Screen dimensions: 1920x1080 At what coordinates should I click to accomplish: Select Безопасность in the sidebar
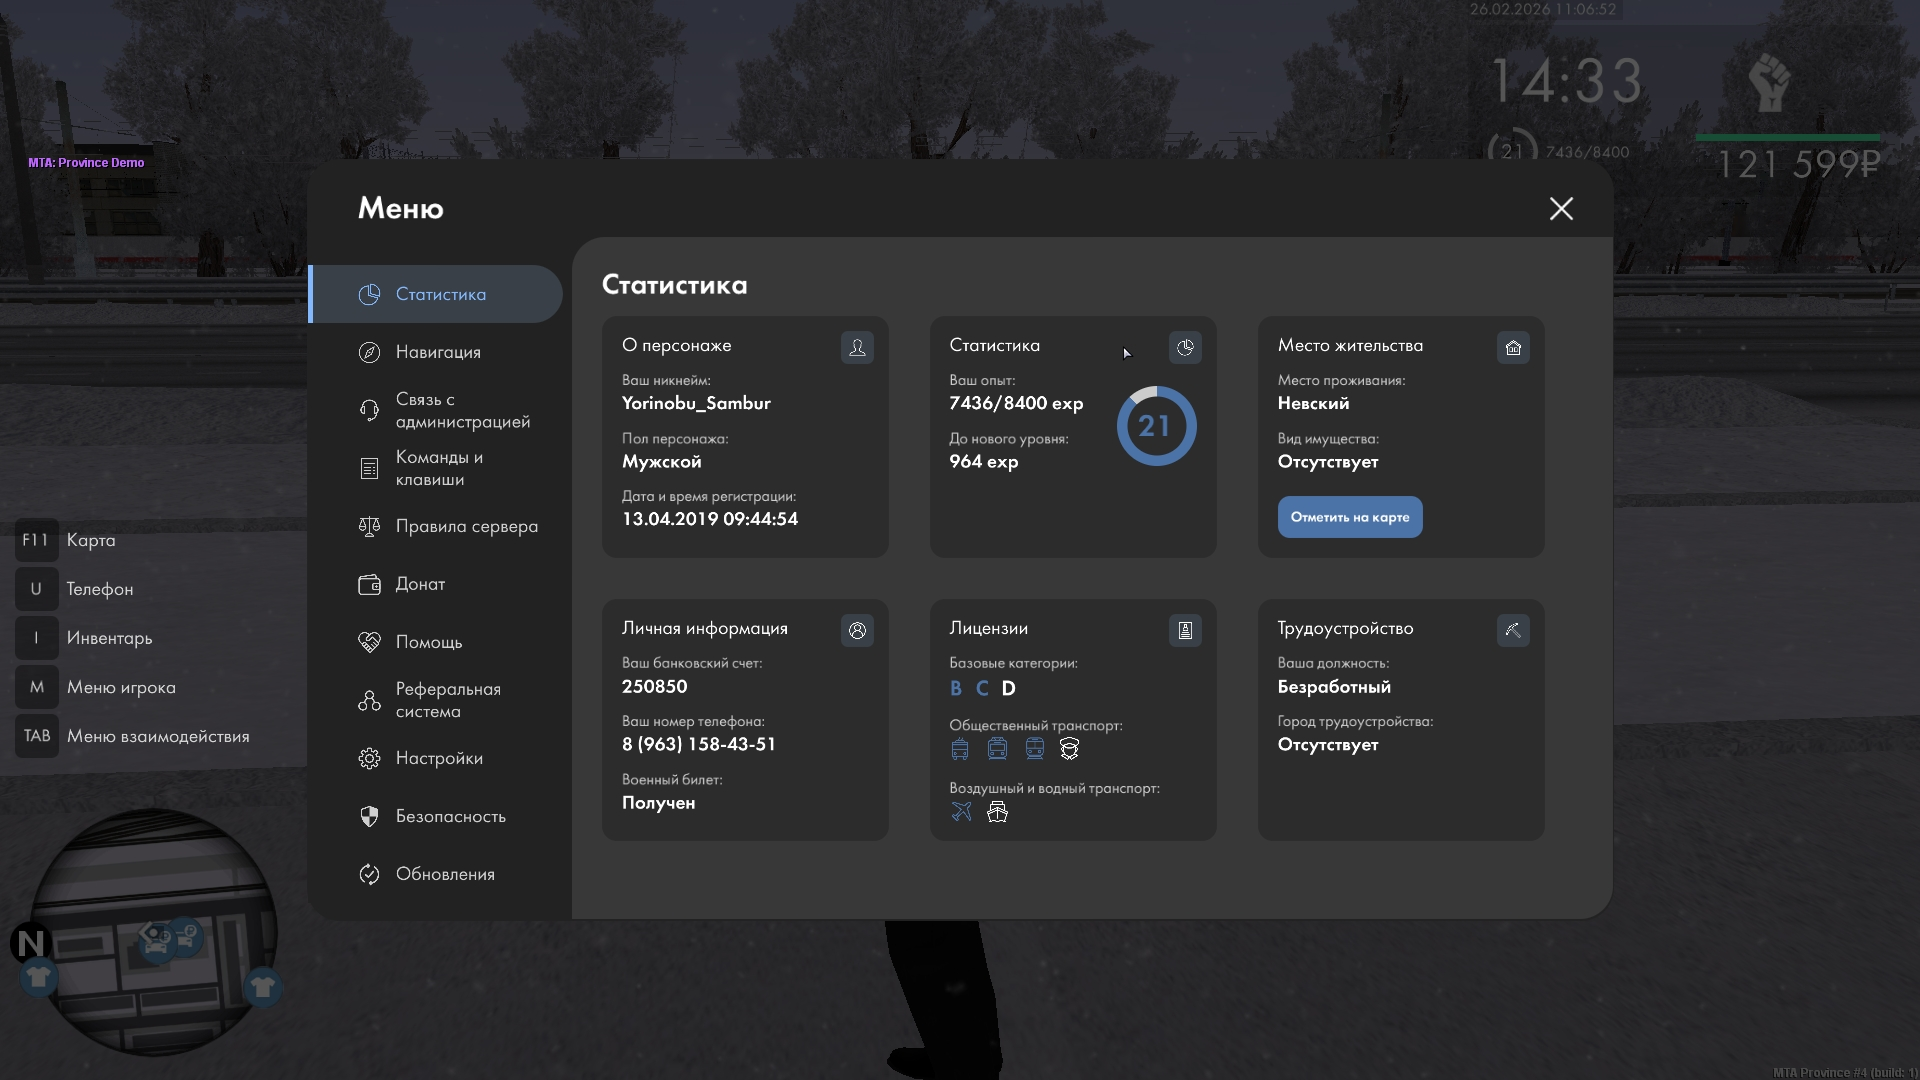coord(450,816)
